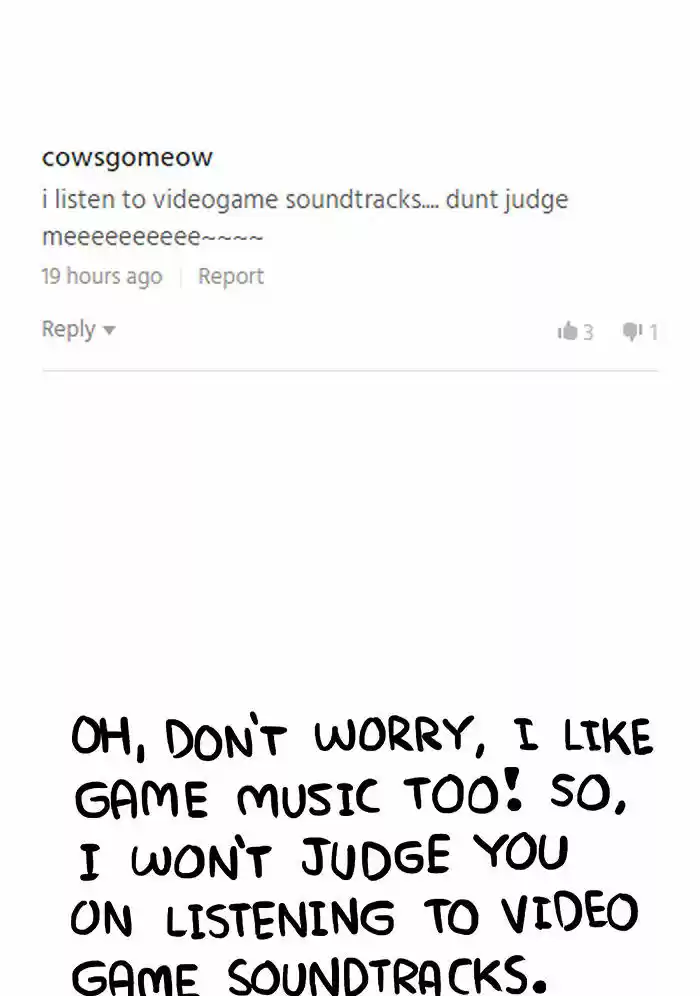This screenshot has height=996, width=700.
Task: Click the like count number 3
Action: click(588, 332)
